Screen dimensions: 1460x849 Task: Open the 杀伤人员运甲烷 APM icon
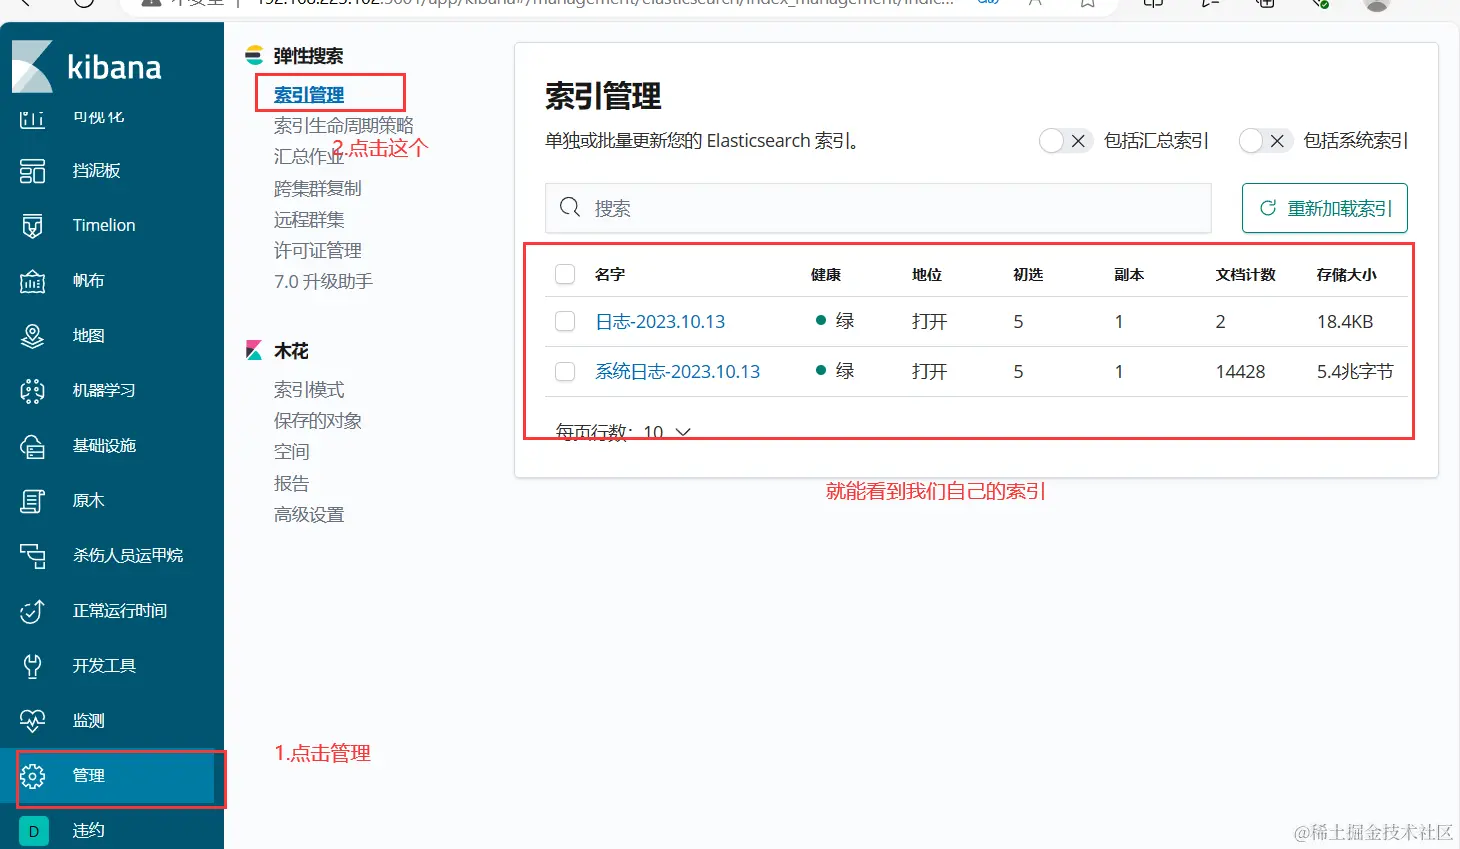(x=33, y=556)
